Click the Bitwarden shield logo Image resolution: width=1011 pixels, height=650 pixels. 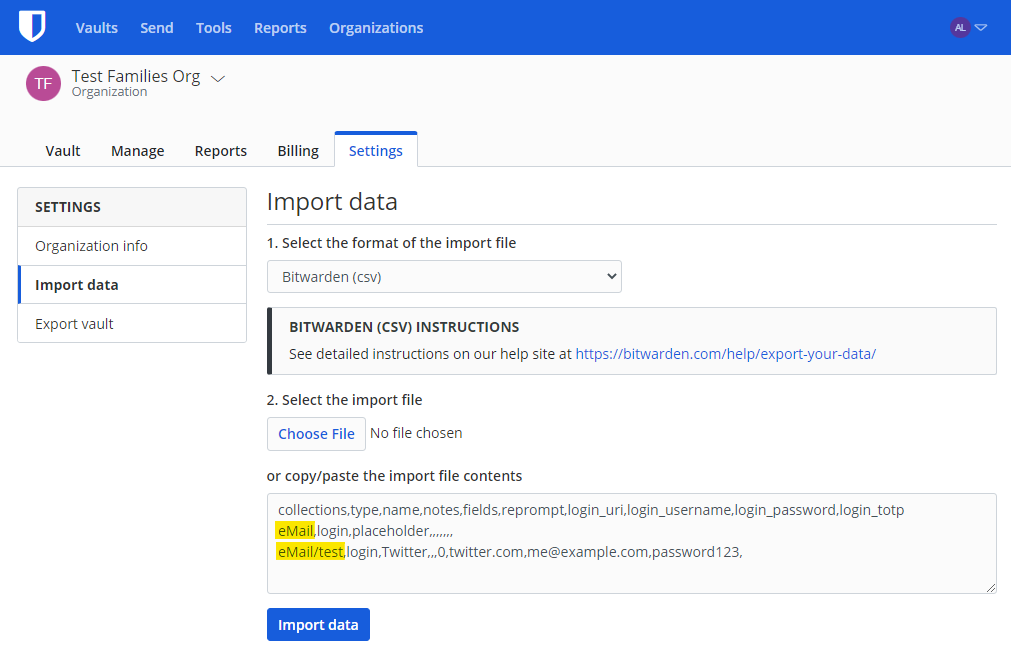click(32, 27)
